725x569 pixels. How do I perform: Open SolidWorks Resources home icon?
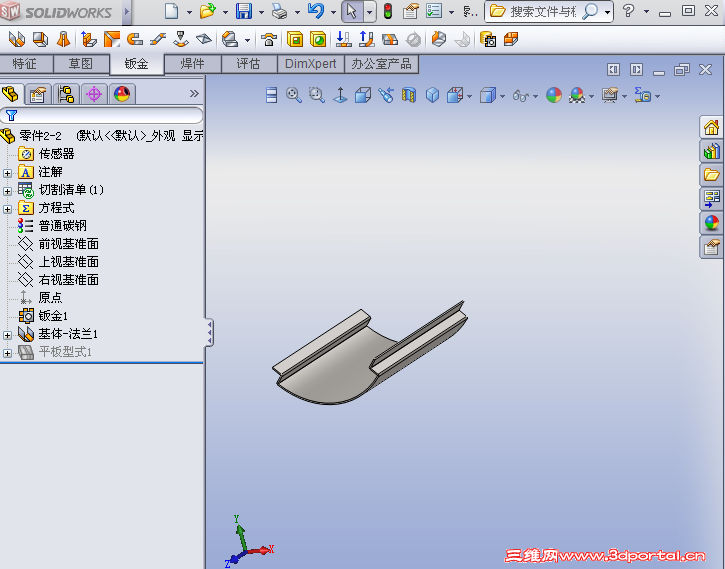[711, 127]
